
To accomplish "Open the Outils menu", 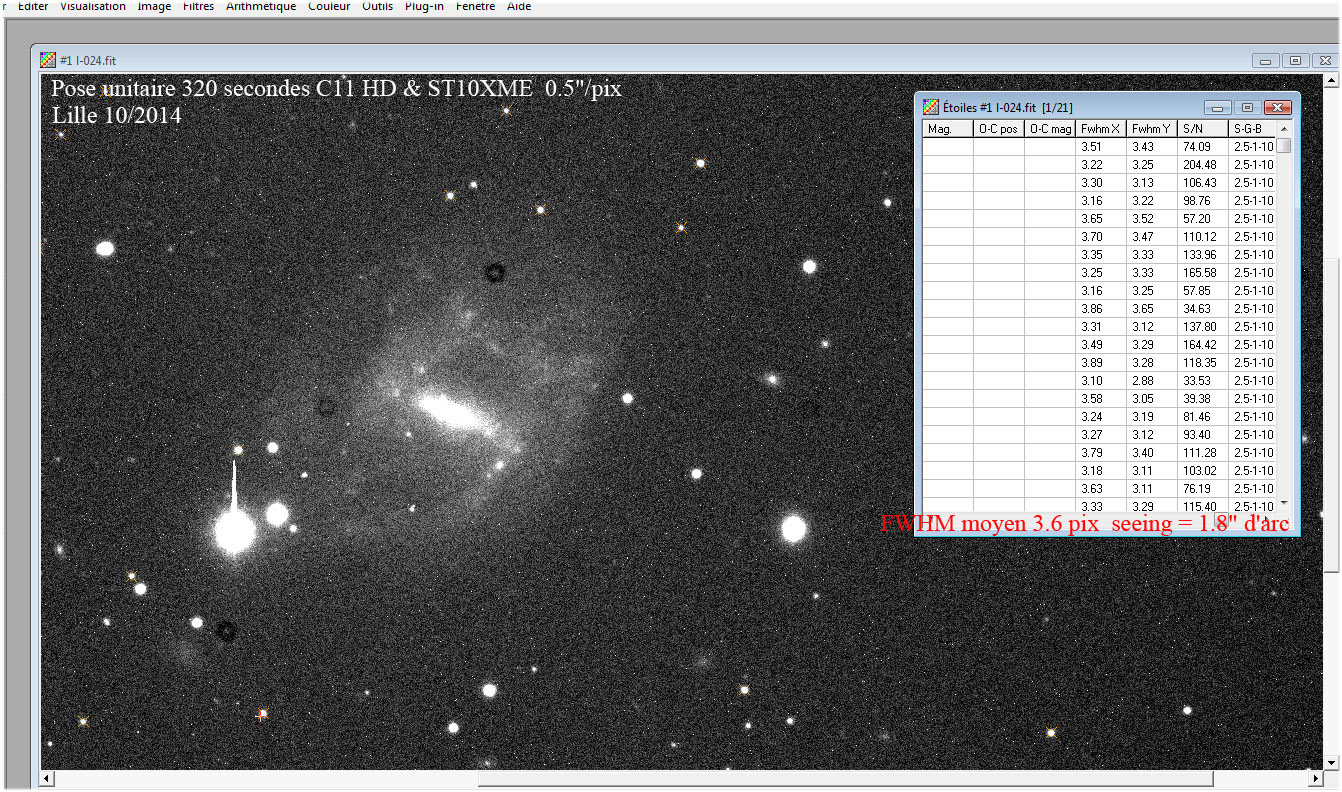I will coord(378,6).
